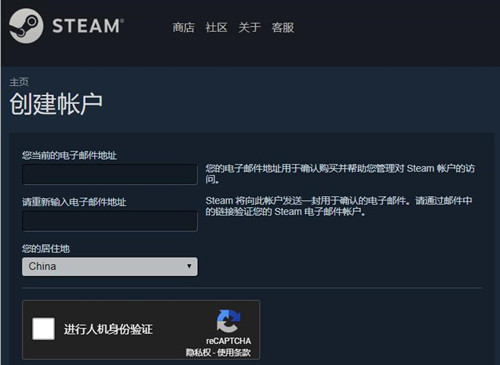The image size is (500, 365).
Task: Go to 主页 breadcrumb link
Action: pos(19,82)
